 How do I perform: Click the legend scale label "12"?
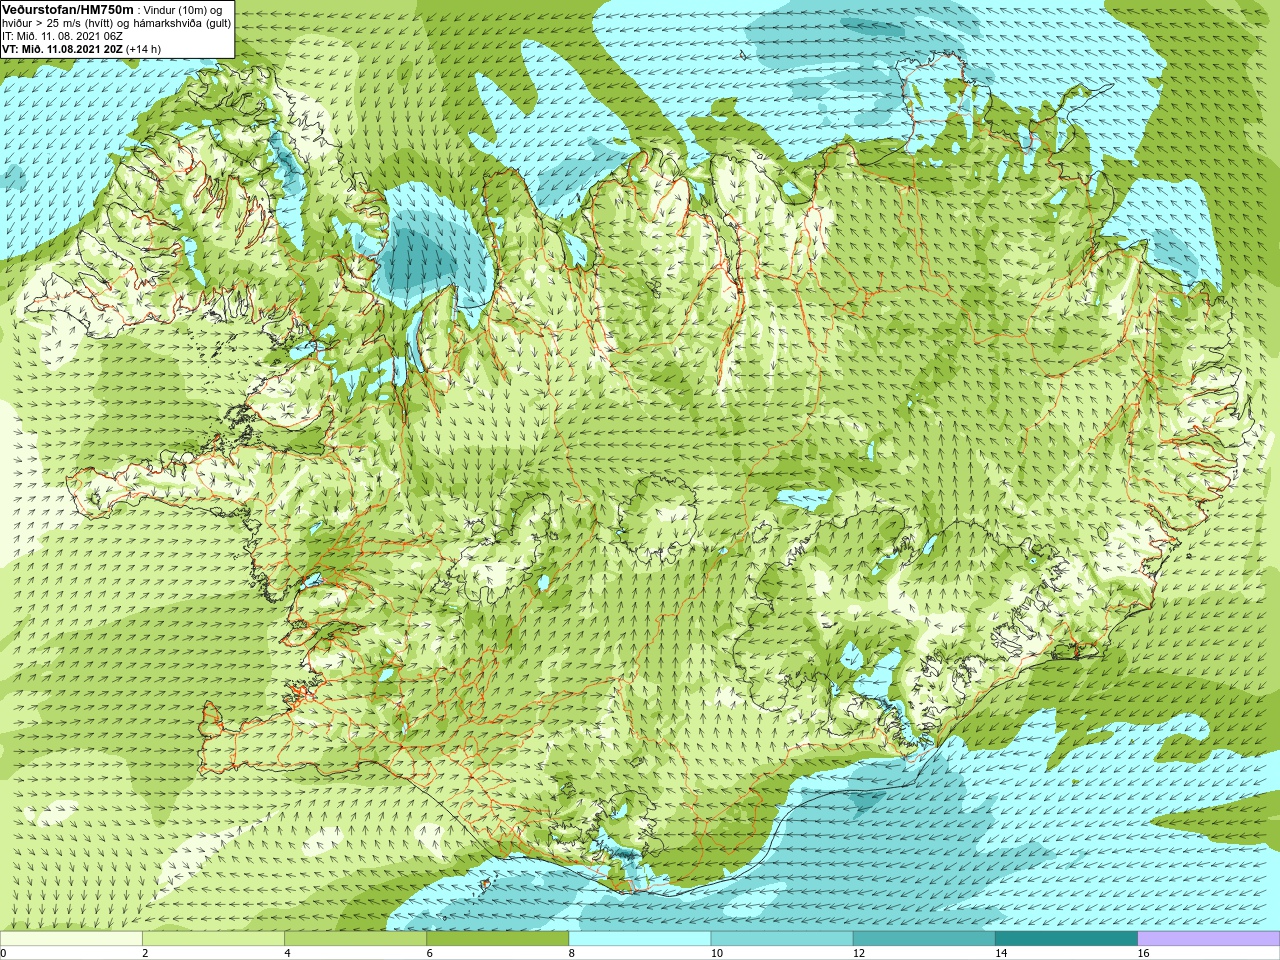point(859,953)
